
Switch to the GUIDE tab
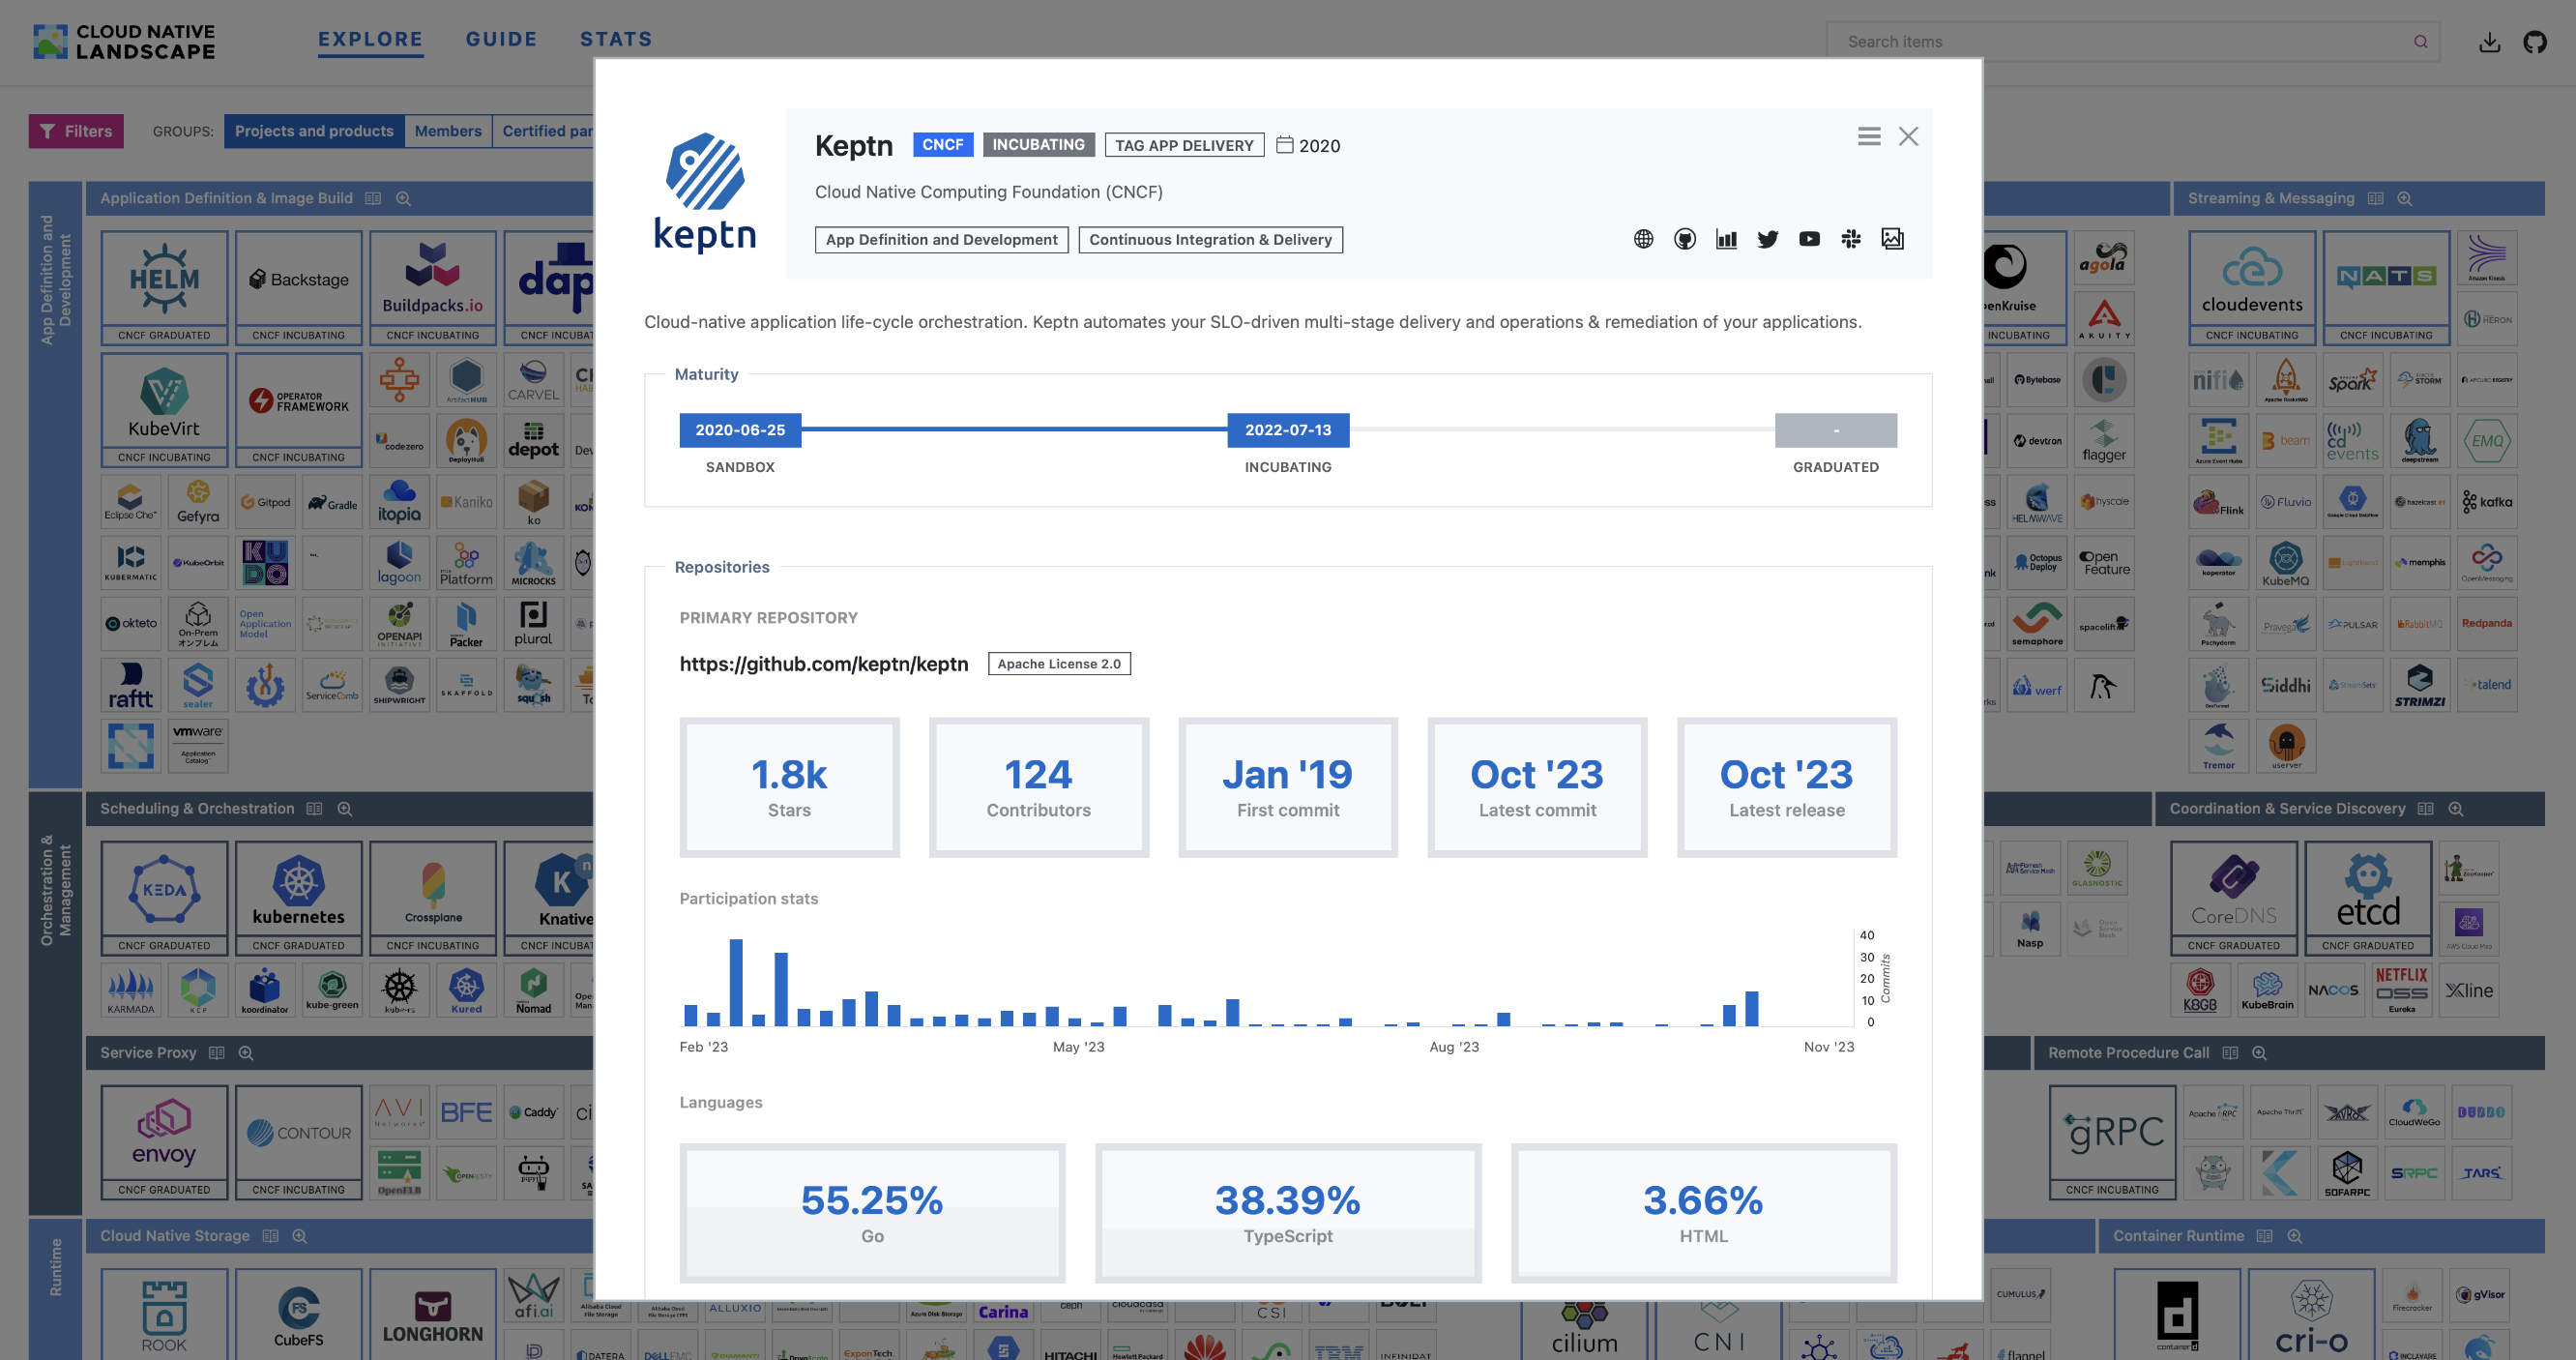click(x=501, y=39)
